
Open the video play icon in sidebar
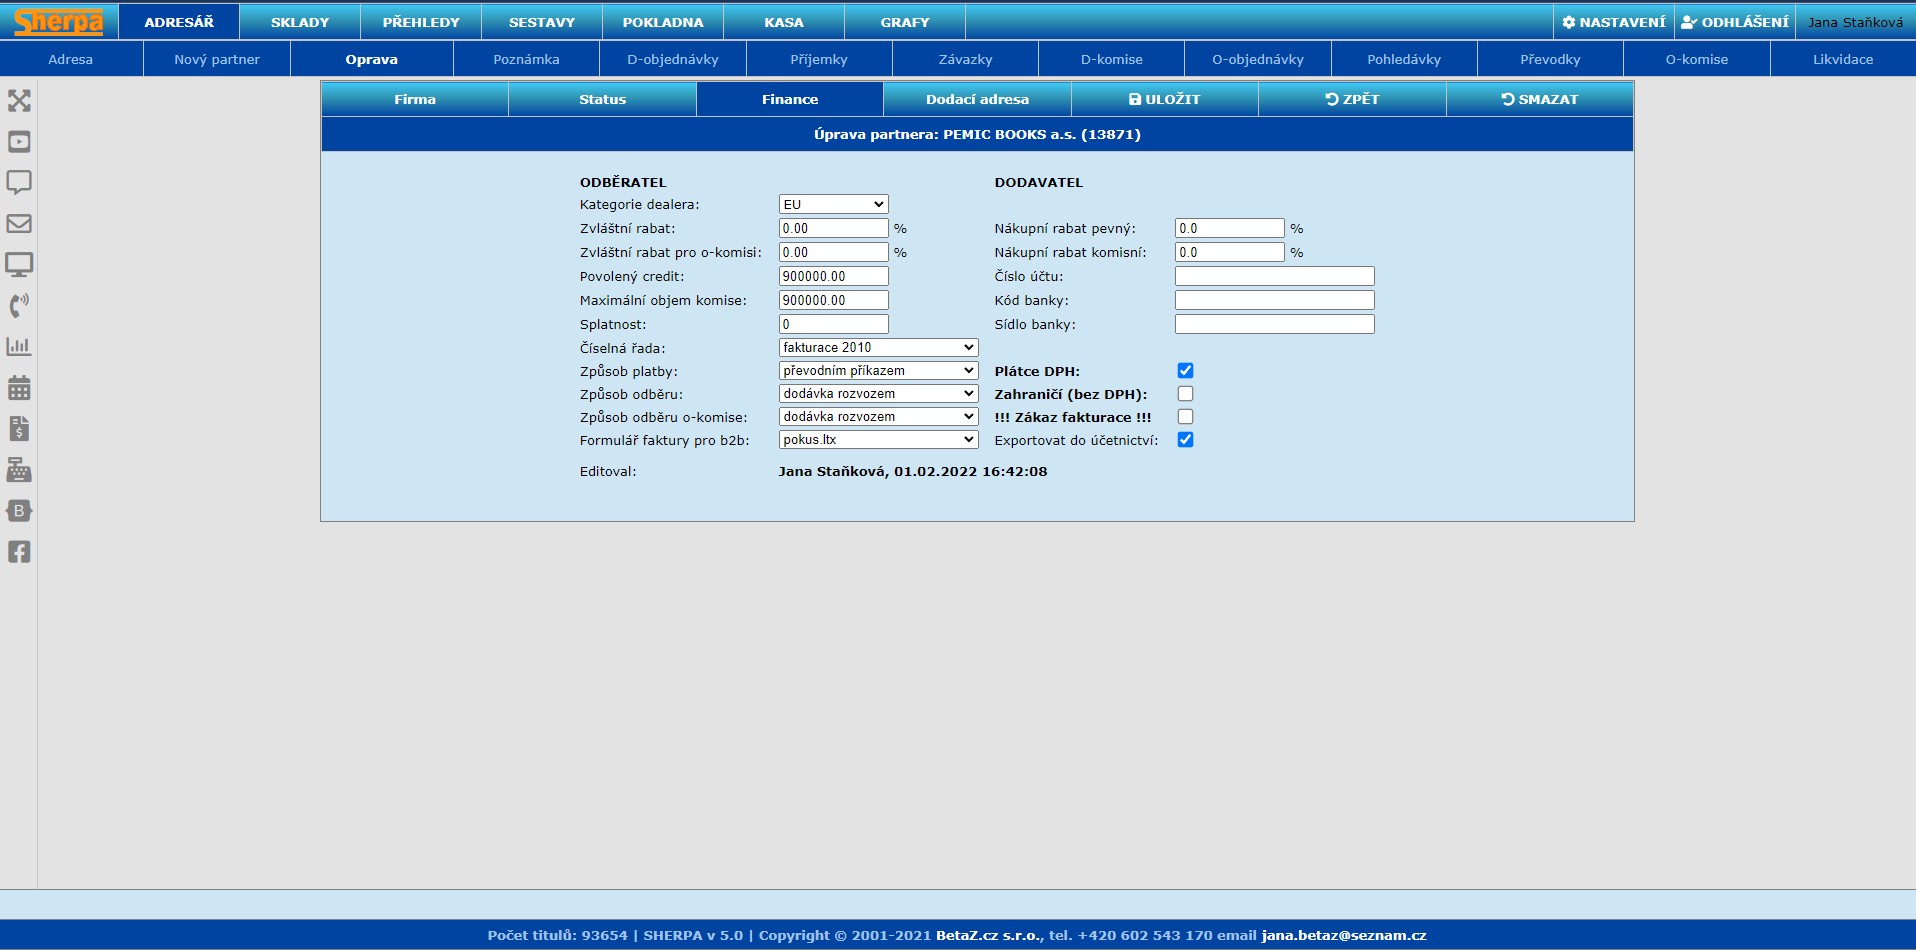[19, 142]
